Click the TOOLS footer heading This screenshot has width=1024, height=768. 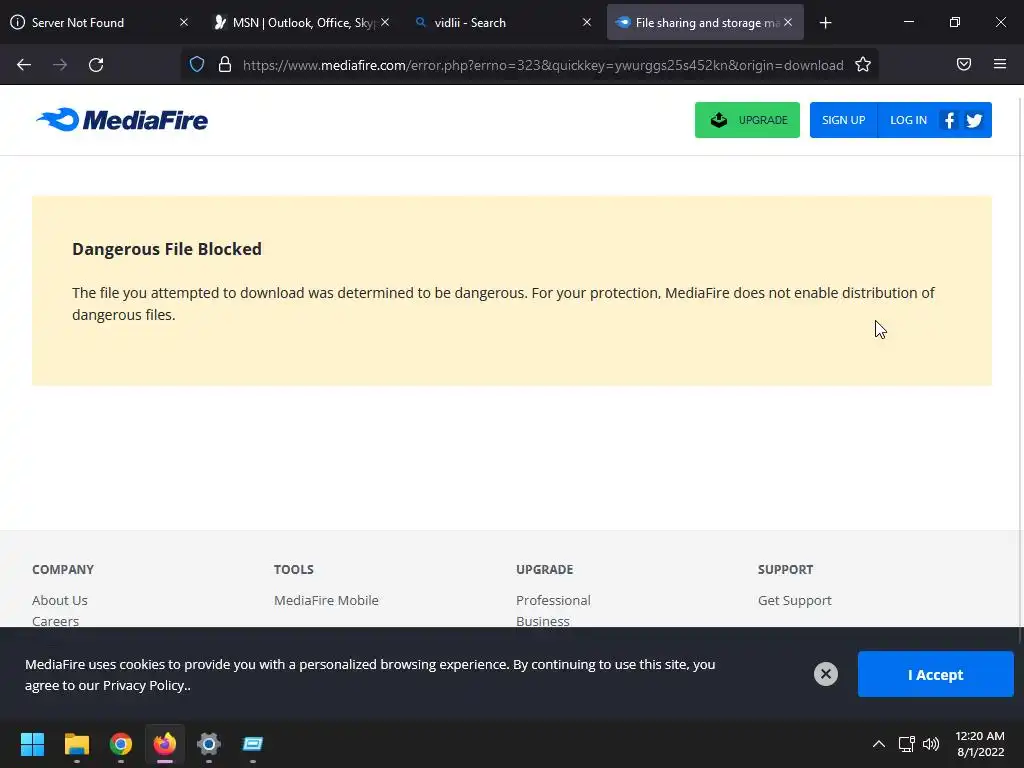(294, 569)
